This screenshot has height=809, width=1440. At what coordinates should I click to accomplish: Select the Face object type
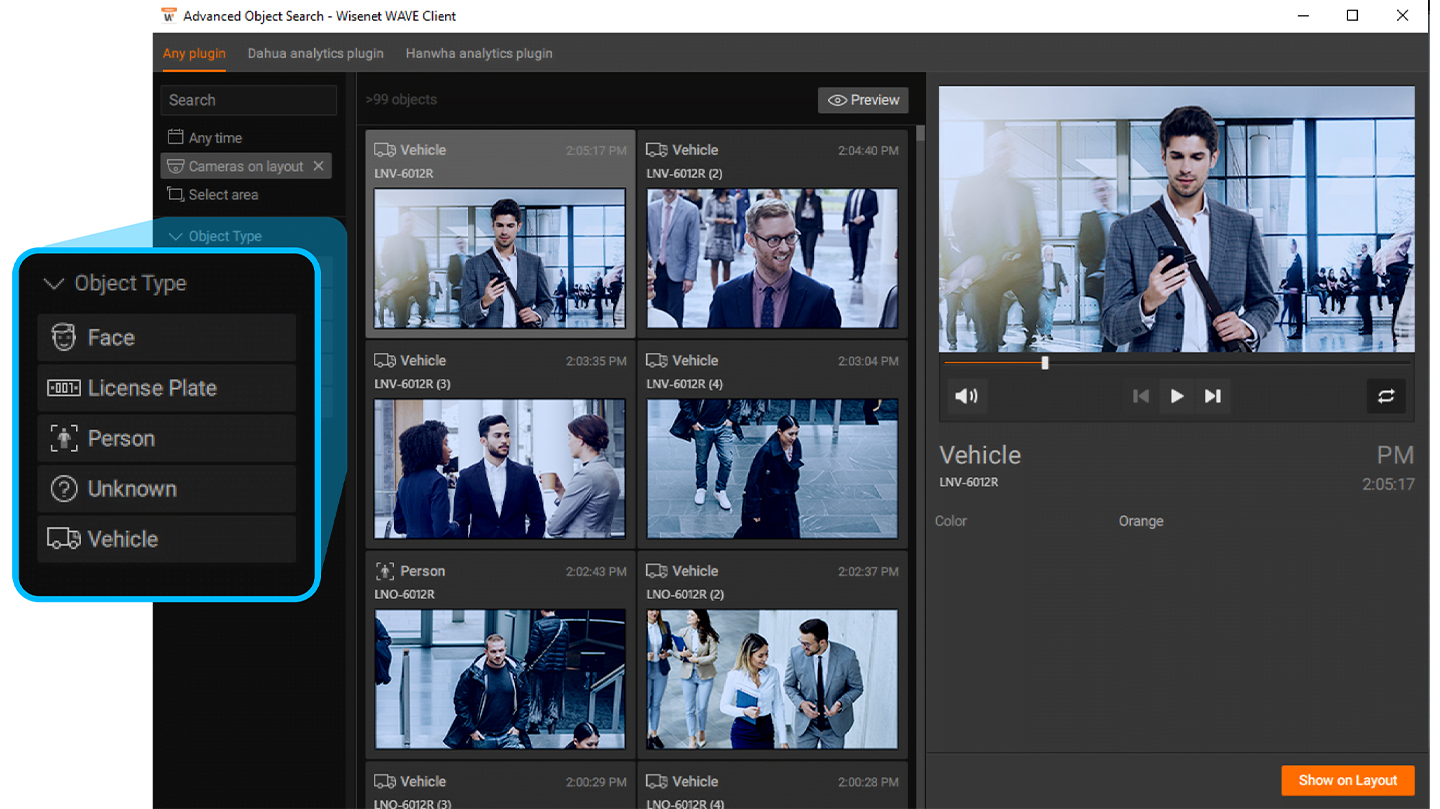pyautogui.click(x=167, y=338)
